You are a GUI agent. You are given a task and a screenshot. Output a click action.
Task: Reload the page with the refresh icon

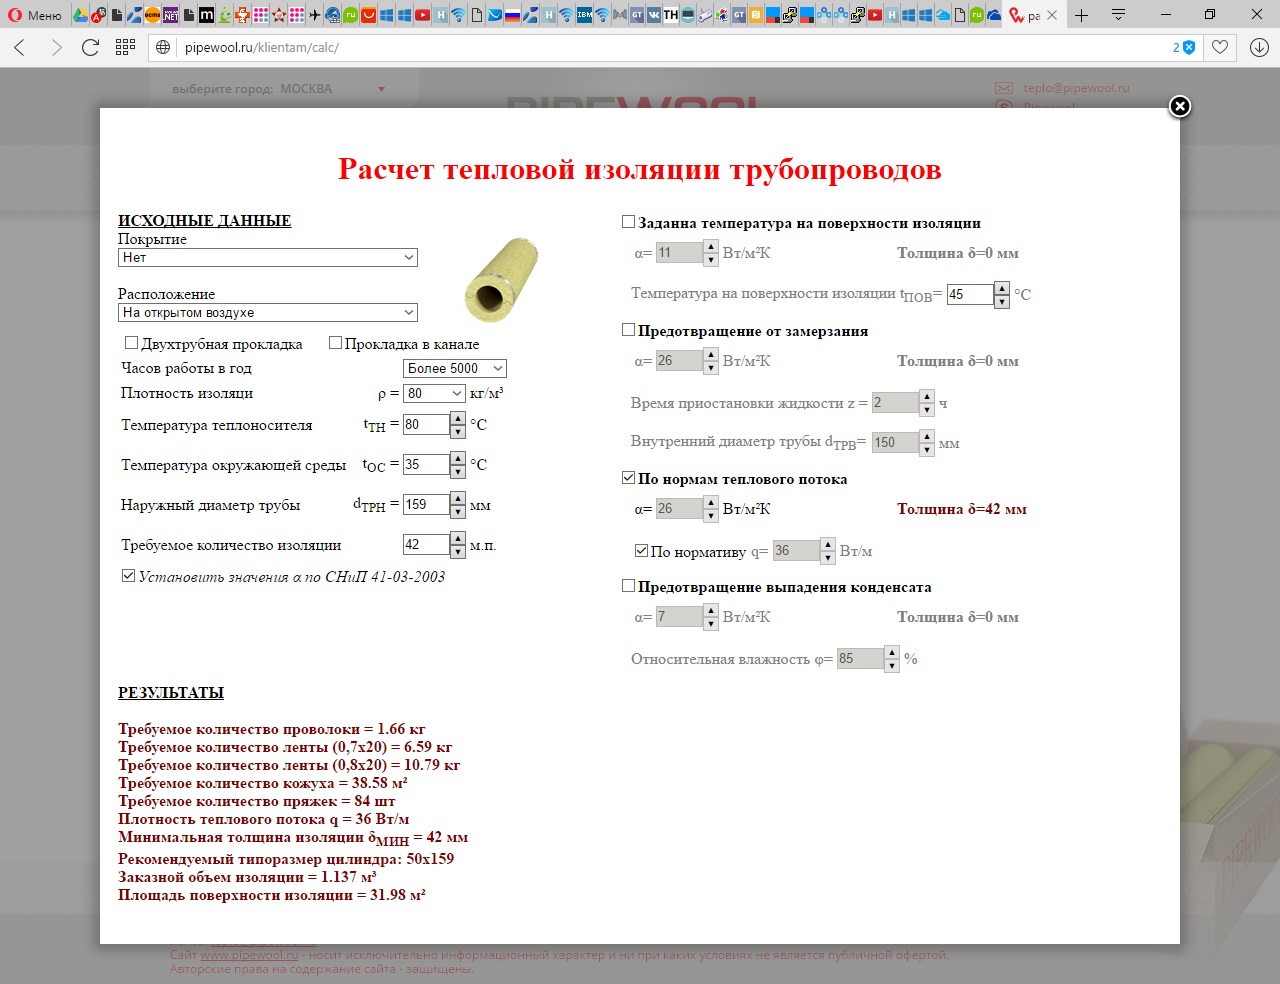click(x=90, y=47)
